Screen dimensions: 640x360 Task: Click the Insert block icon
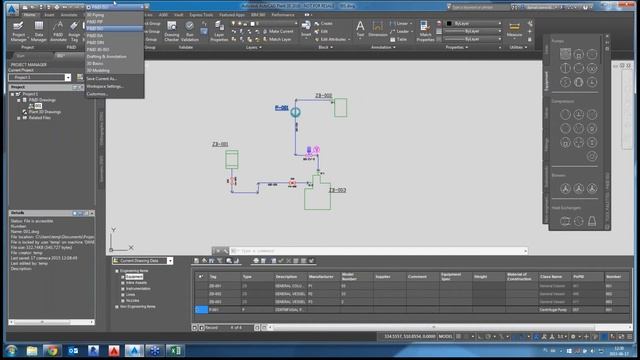[306, 29]
